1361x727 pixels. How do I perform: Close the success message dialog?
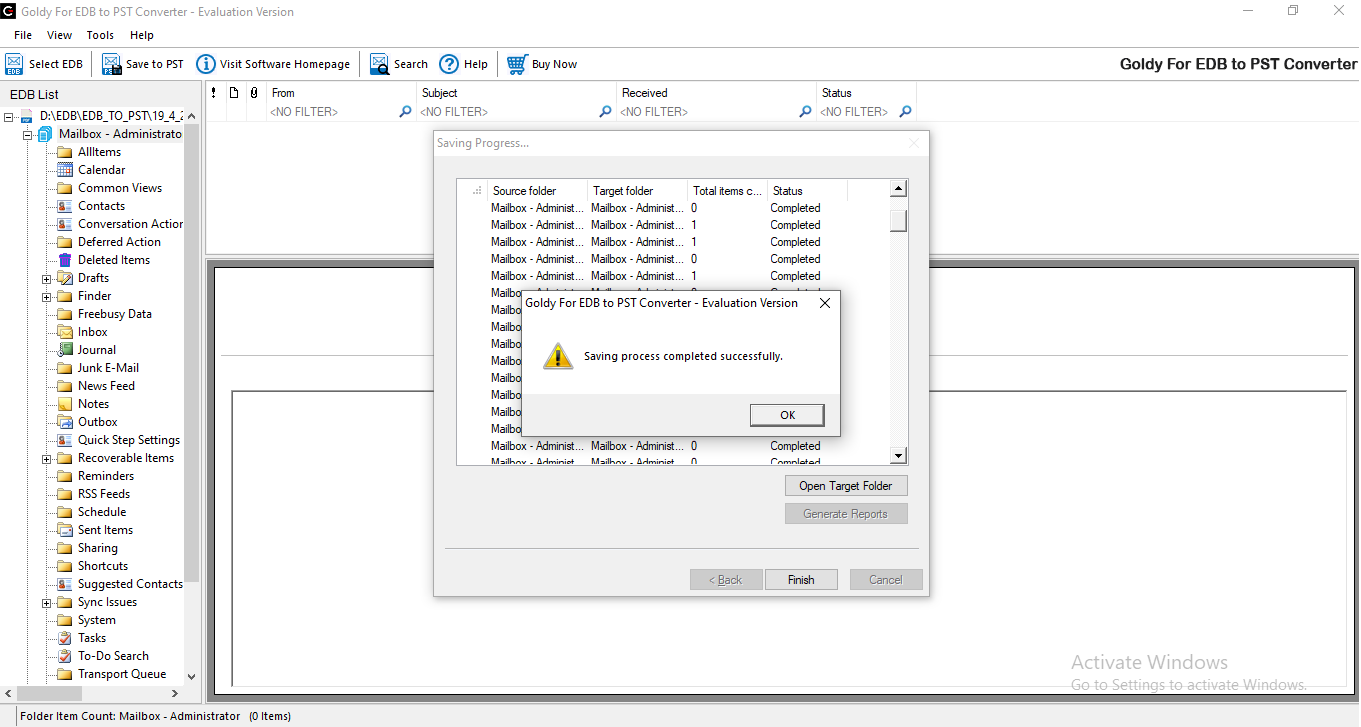tap(825, 303)
